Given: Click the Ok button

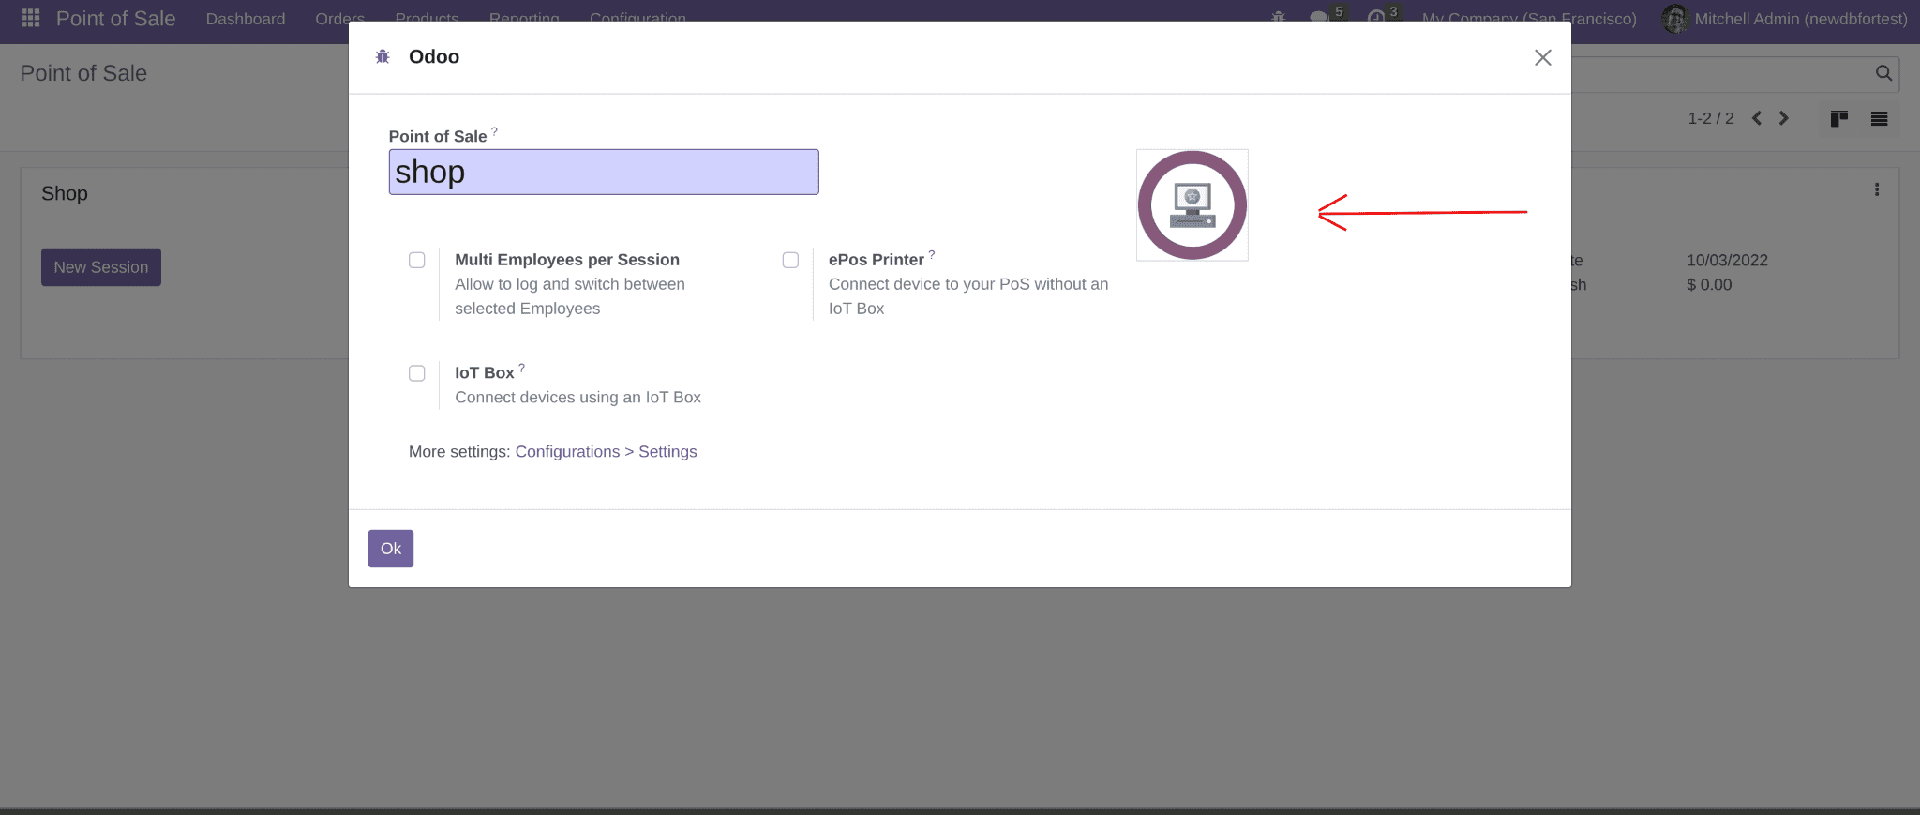Looking at the screenshot, I should coord(390,548).
